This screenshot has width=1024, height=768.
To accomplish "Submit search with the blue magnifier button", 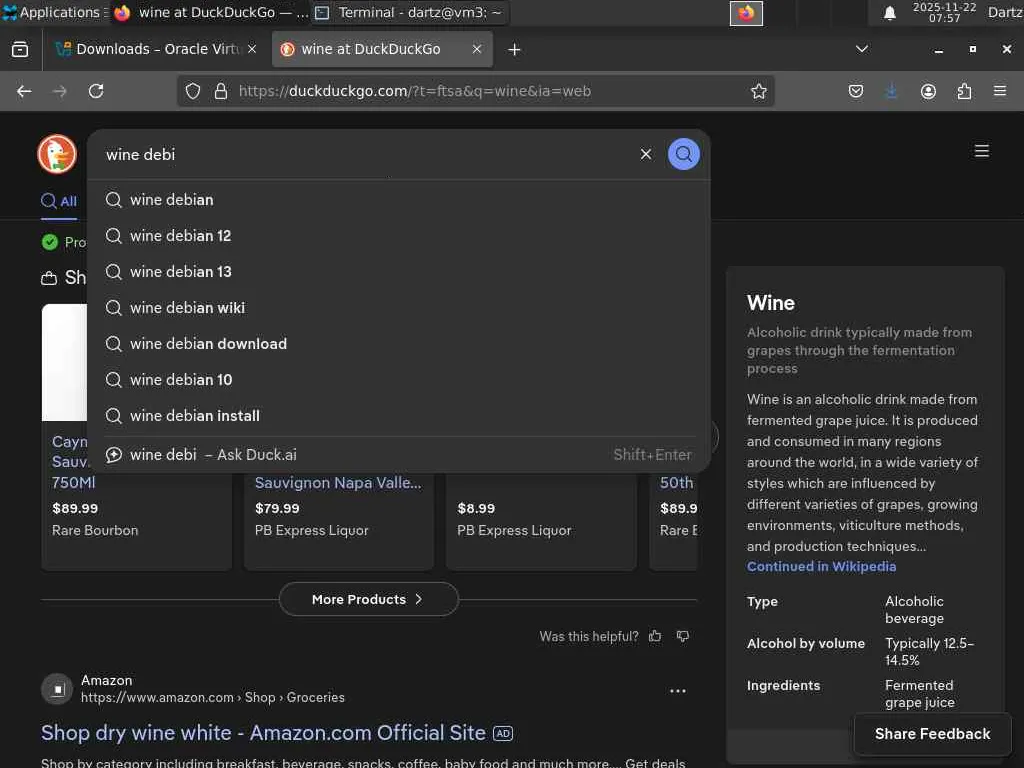I will pyautogui.click(x=683, y=154).
